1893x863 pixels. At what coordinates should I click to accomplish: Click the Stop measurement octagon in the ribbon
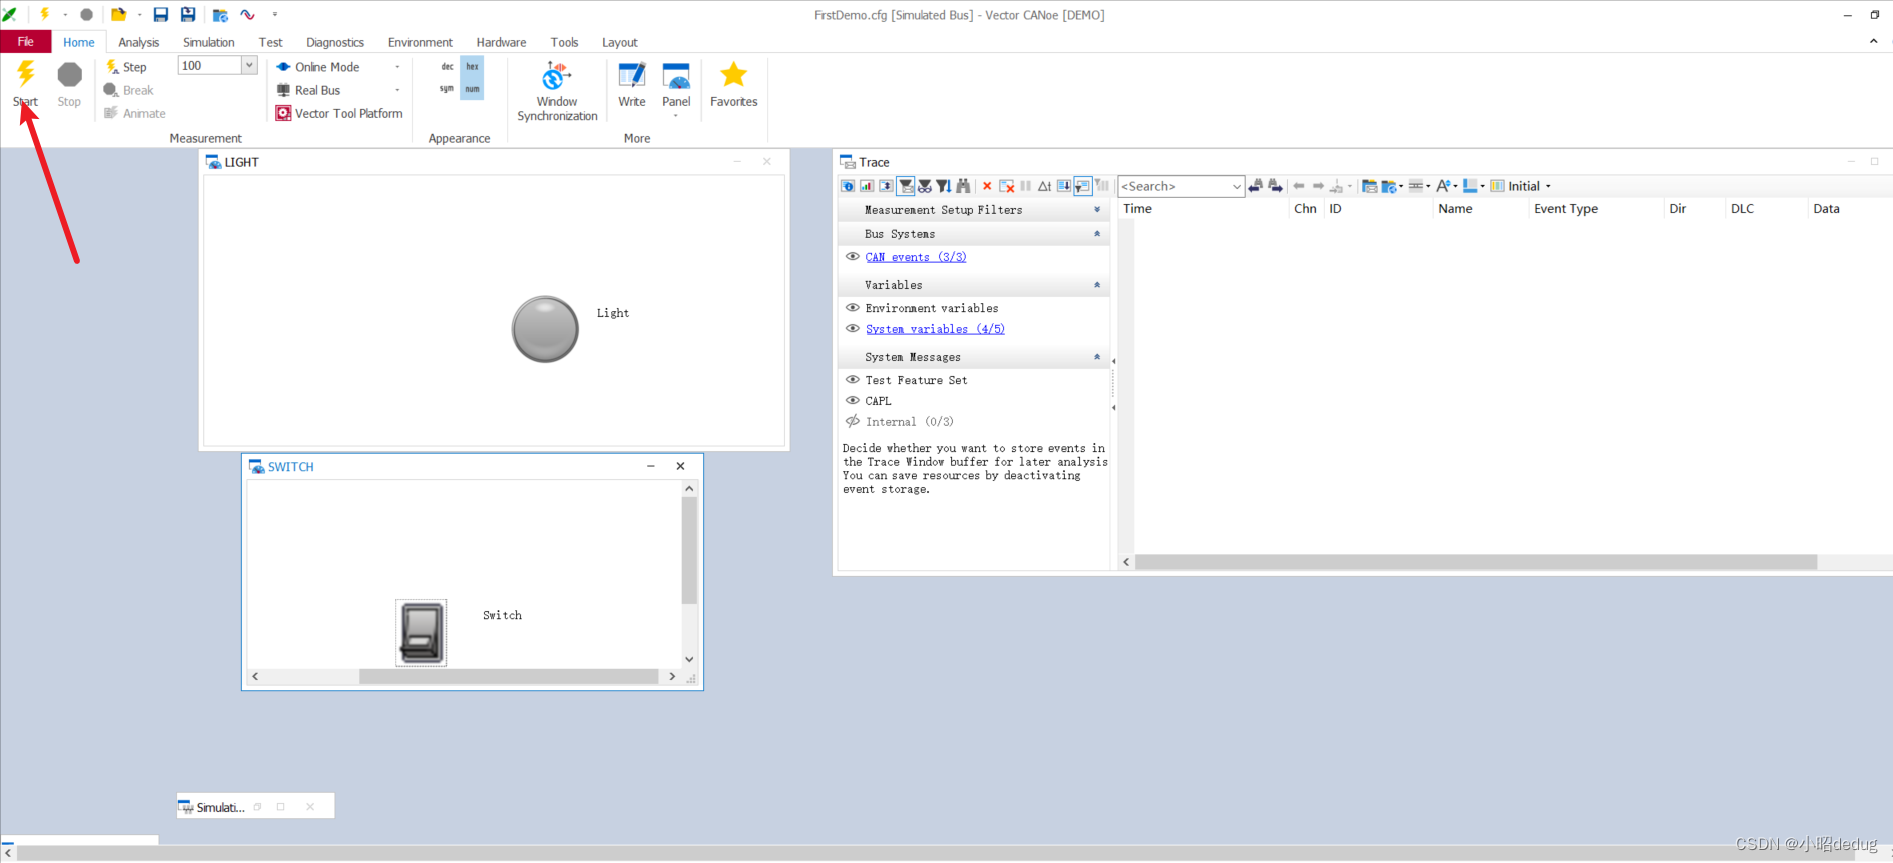point(69,83)
